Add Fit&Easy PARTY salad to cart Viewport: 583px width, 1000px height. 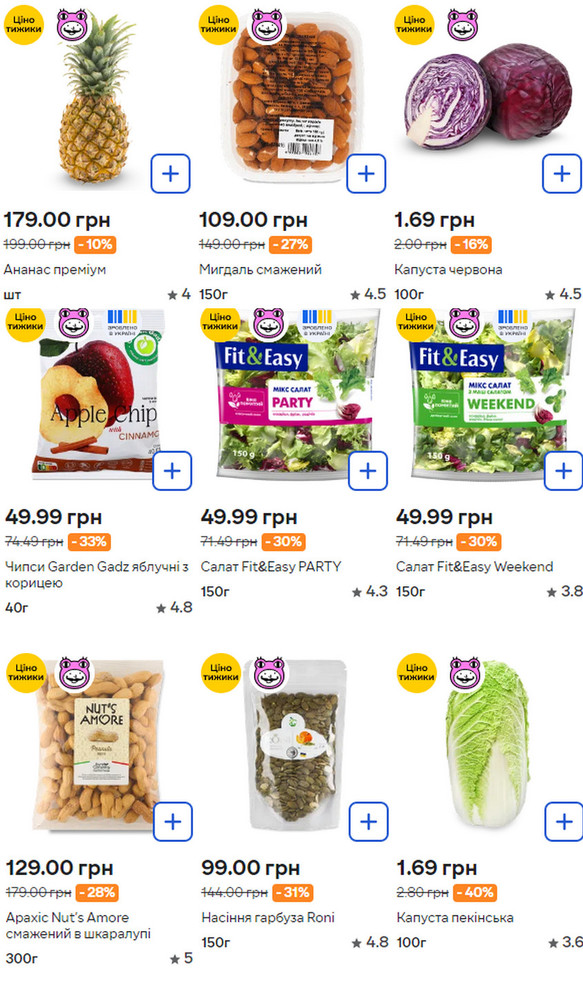click(x=367, y=471)
